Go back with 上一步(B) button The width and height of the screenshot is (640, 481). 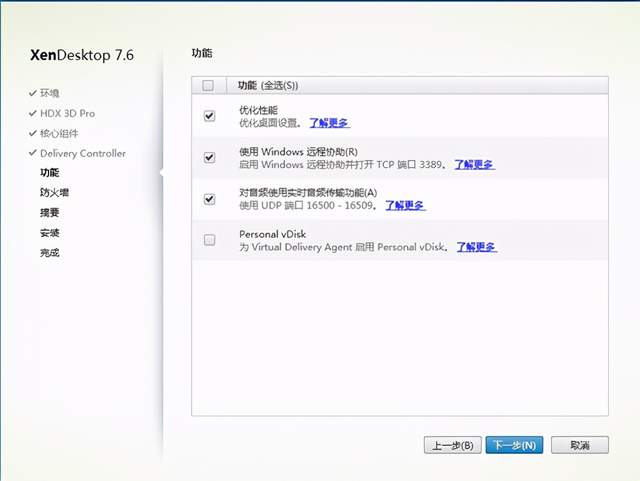click(453, 445)
